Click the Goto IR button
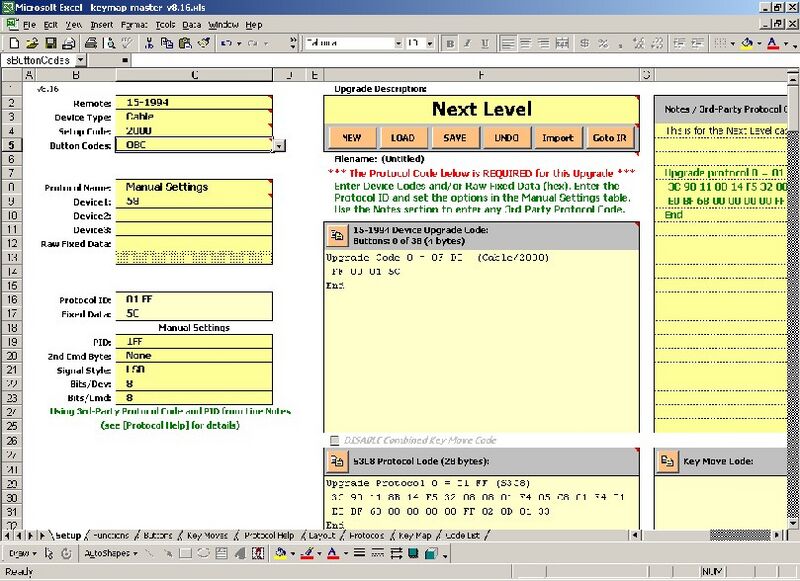 610,138
